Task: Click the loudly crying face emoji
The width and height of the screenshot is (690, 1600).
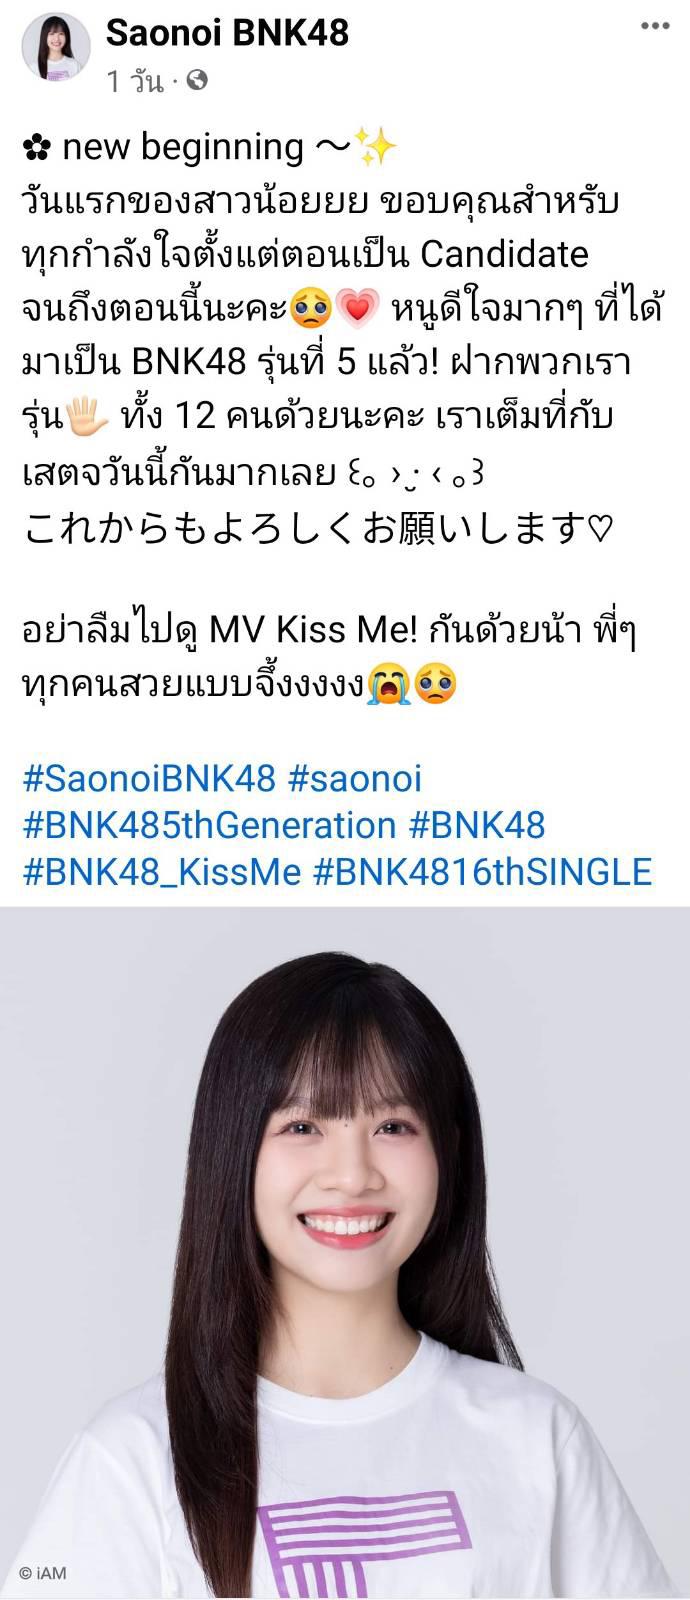Action: pos(387,684)
